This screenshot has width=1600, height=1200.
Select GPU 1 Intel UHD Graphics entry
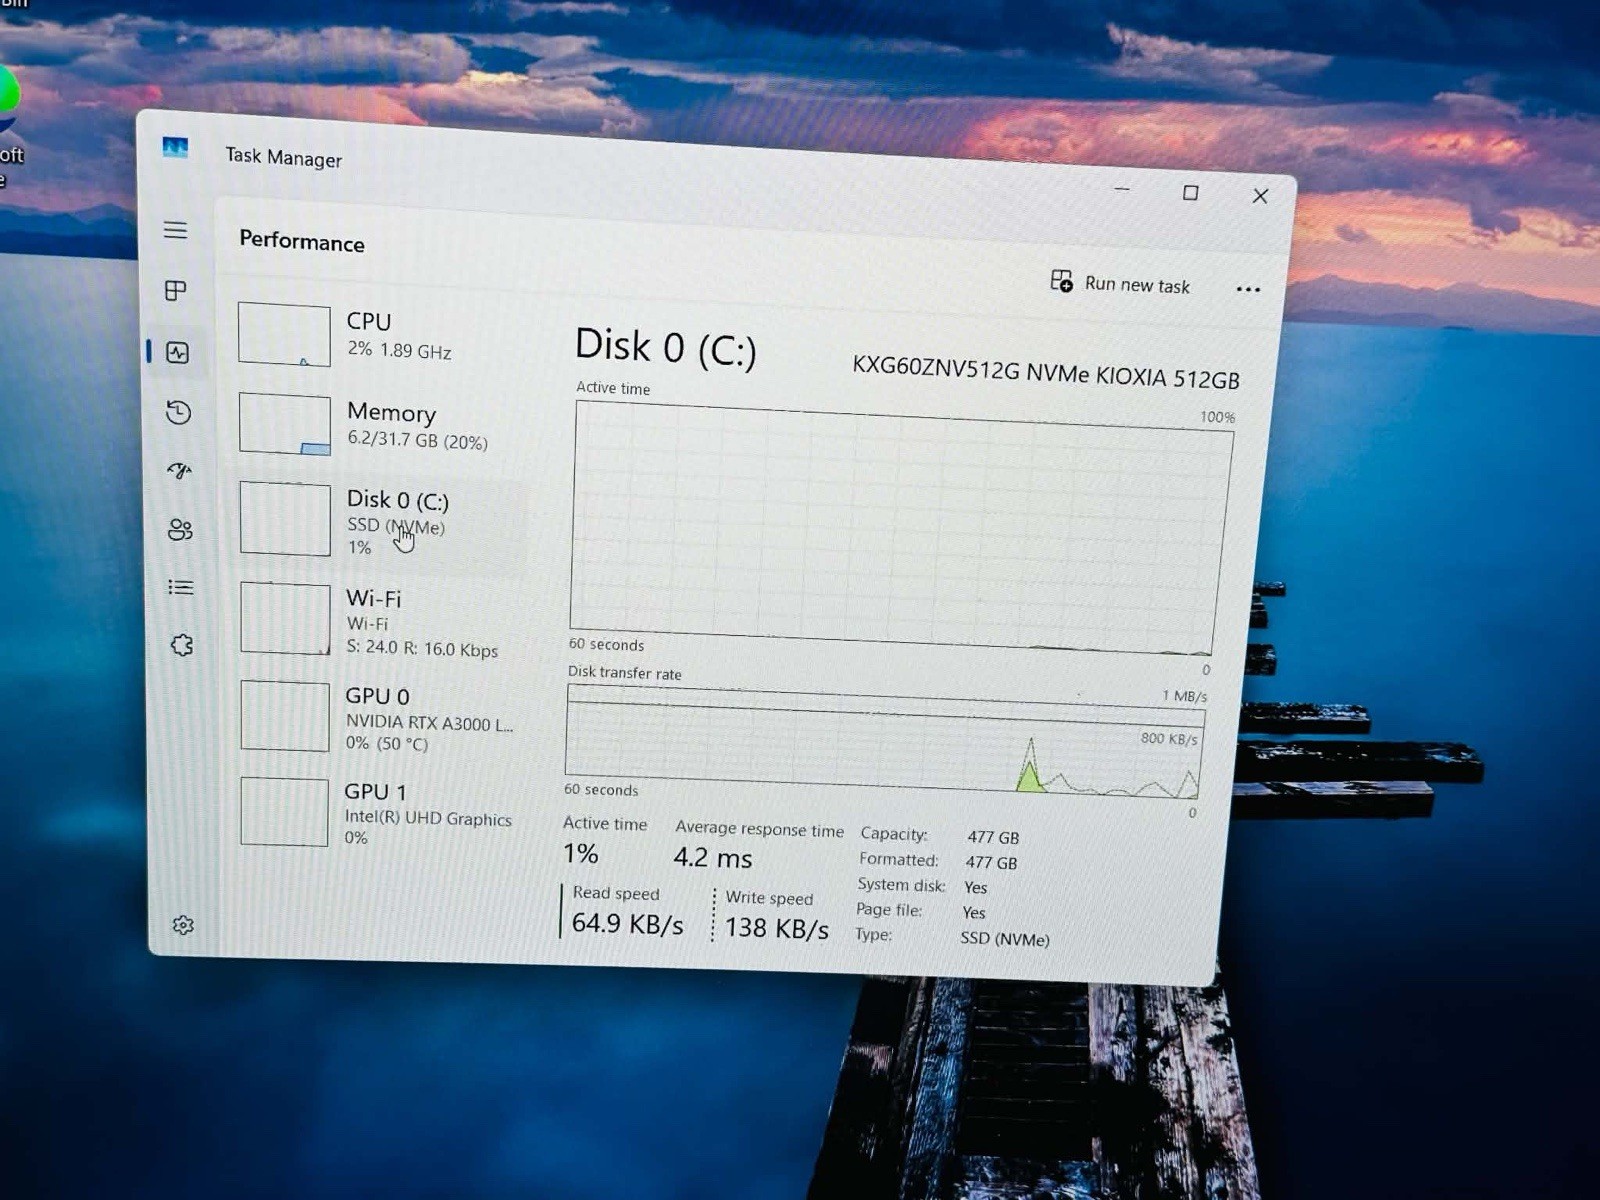pyautogui.click(x=378, y=813)
